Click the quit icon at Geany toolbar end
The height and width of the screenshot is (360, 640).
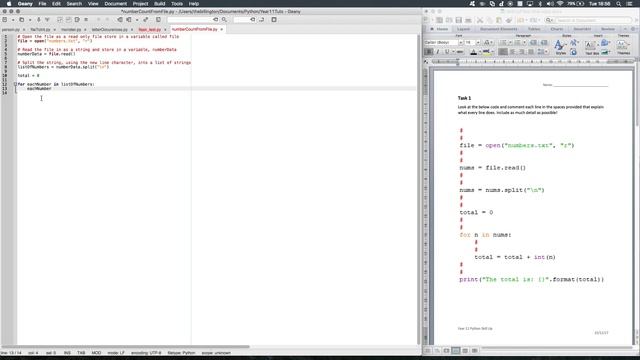click(x=274, y=20)
